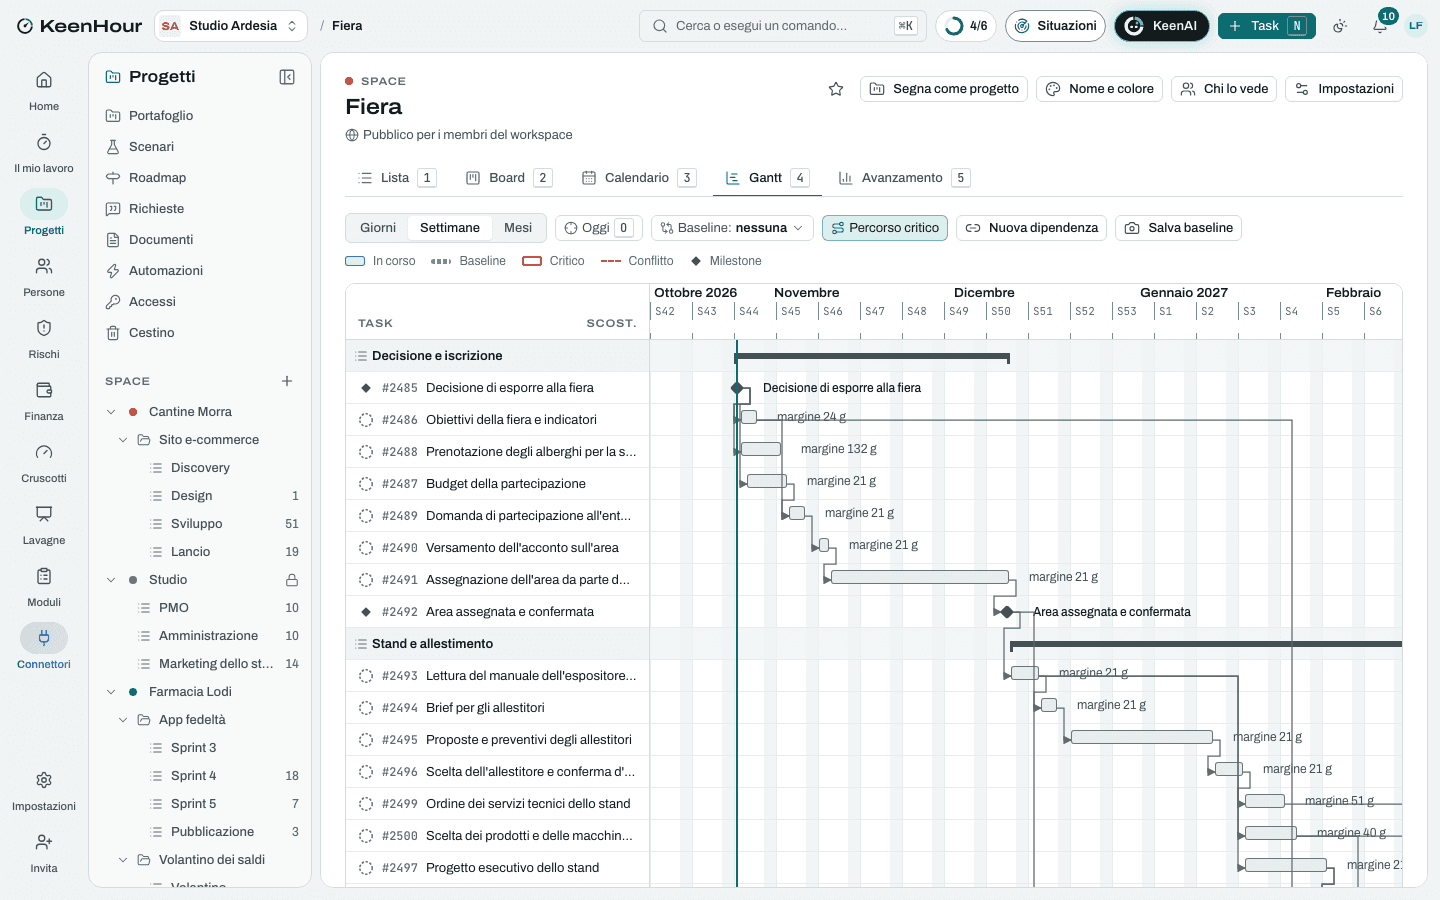Open the Home sidebar icon
Viewport: 1440px width, 900px height.
pos(44,80)
